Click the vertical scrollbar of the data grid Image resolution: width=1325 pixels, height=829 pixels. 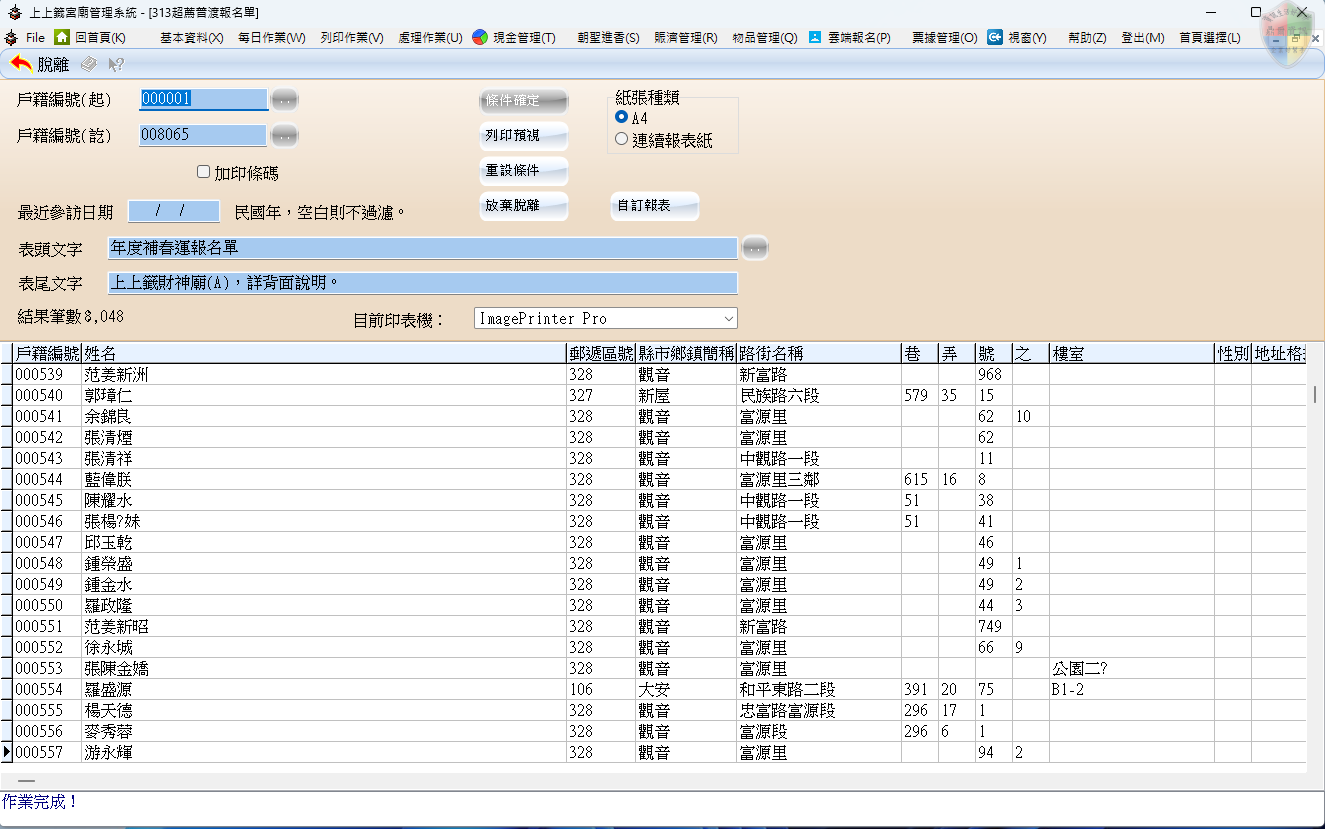(x=1314, y=394)
